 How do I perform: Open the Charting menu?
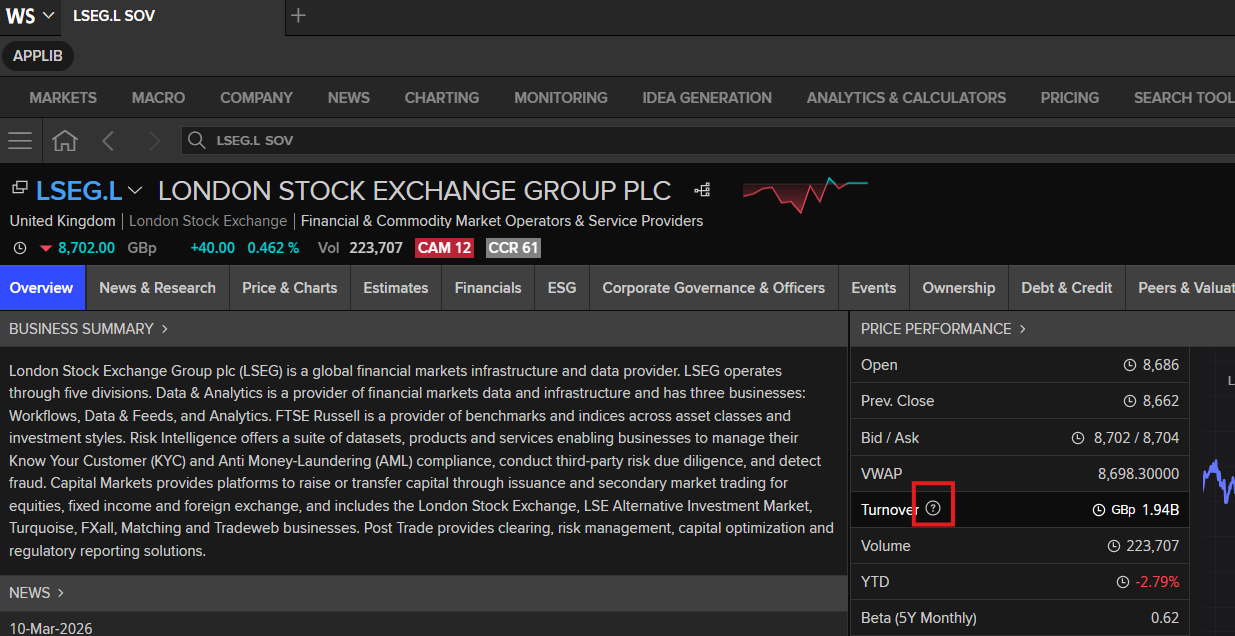442,97
